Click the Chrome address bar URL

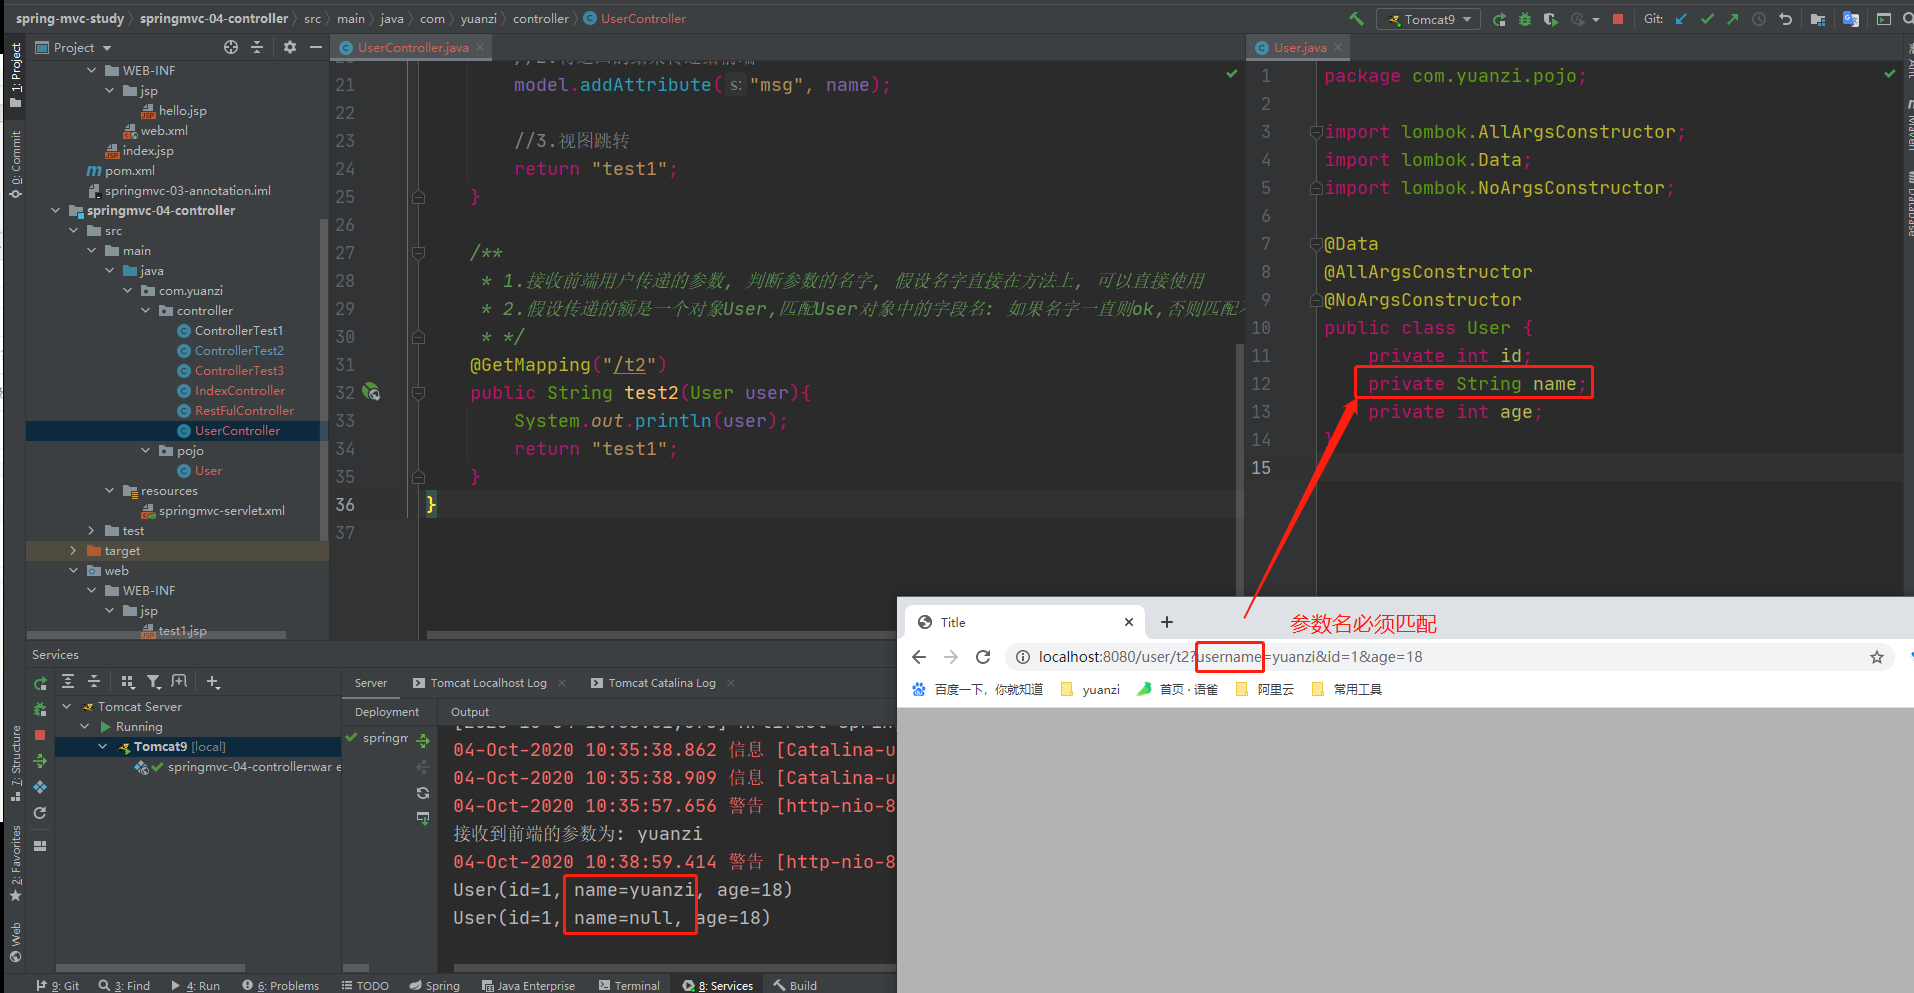[1230, 657]
